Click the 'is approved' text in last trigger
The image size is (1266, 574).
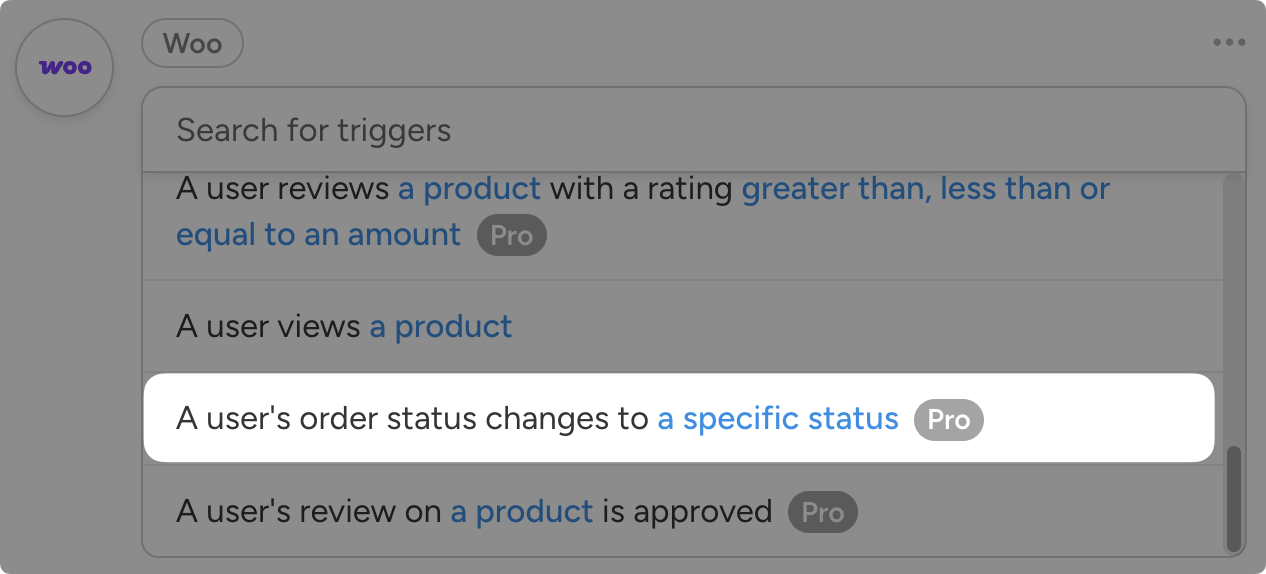(687, 512)
